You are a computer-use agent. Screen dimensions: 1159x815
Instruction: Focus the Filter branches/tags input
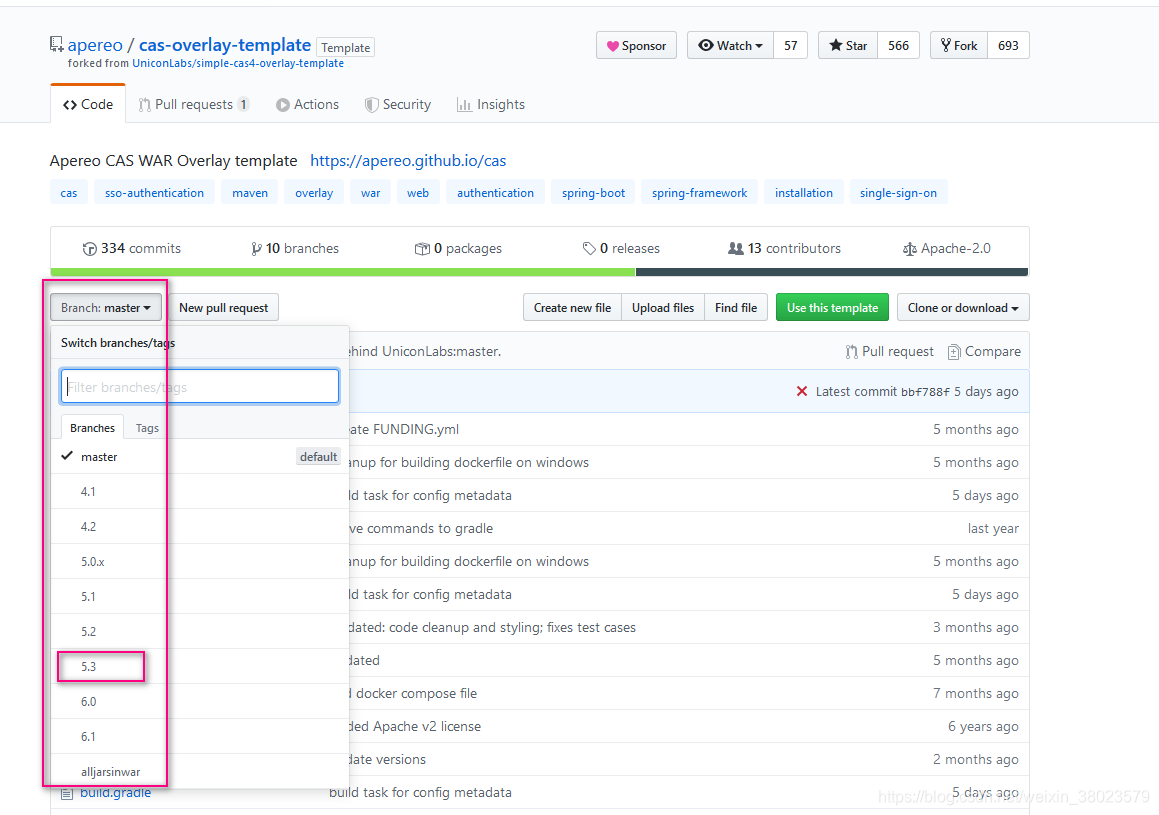(x=200, y=386)
